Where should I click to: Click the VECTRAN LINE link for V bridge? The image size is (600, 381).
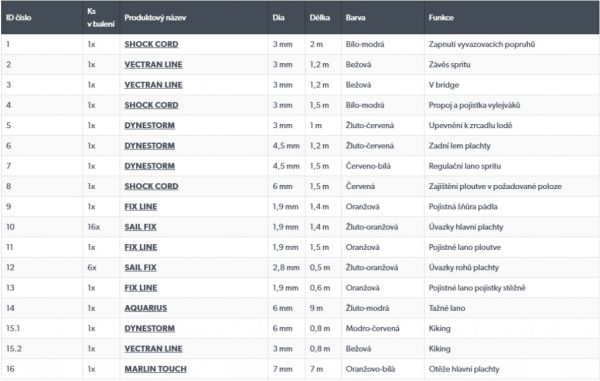coord(153,85)
